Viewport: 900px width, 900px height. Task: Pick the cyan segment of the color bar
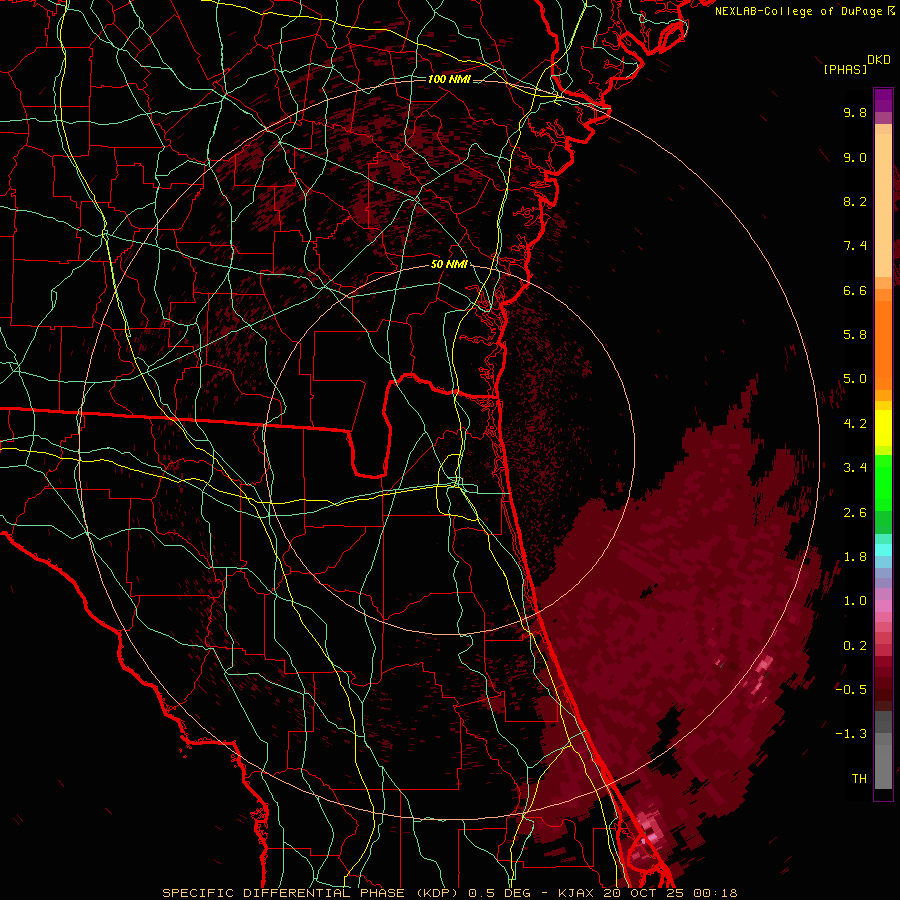883,549
